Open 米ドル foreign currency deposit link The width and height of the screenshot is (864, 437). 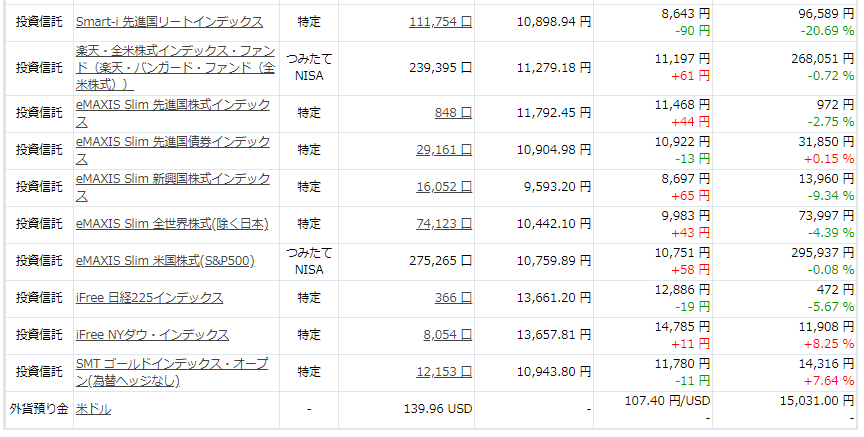[93, 409]
